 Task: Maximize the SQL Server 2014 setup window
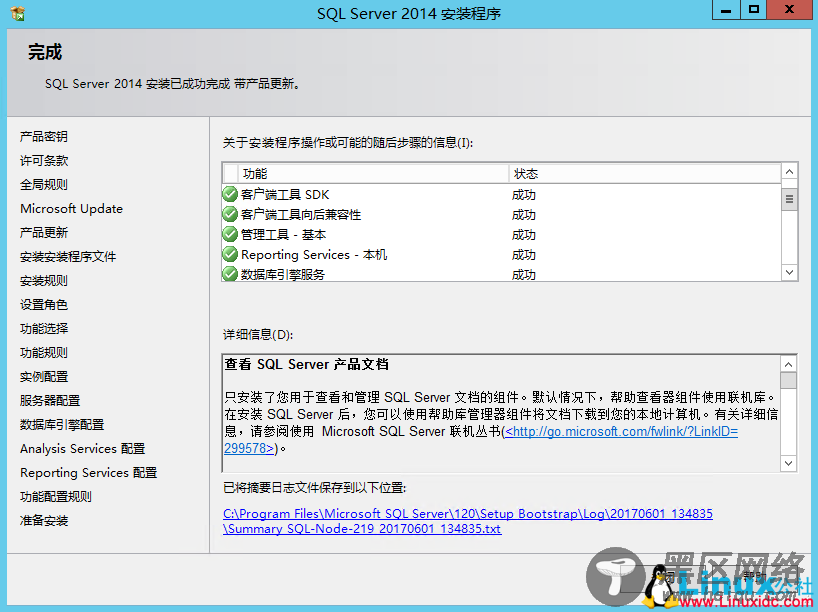tap(753, 10)
